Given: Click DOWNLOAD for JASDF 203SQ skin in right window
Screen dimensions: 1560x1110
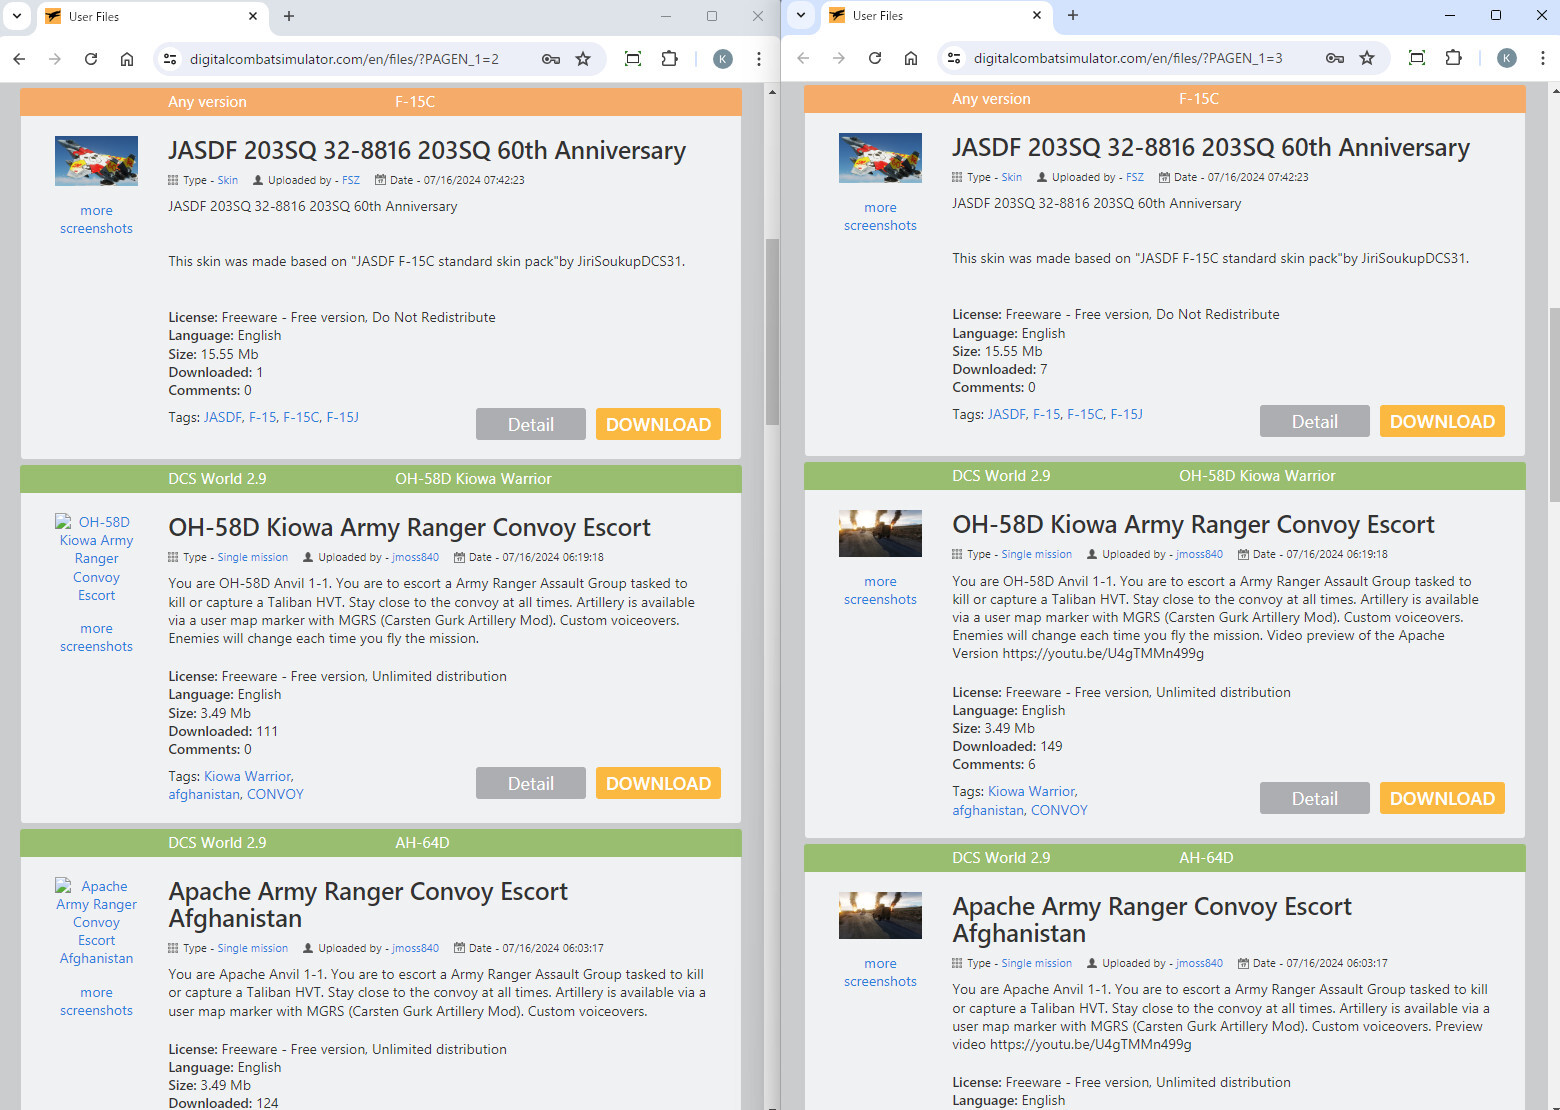Looking at the screenshot, I should tap(1442, 421).
